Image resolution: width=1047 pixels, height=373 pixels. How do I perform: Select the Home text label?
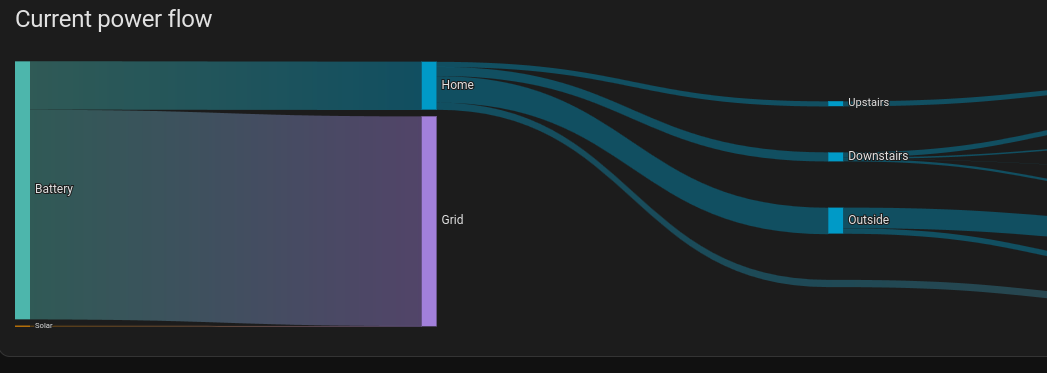coord(457,85)
